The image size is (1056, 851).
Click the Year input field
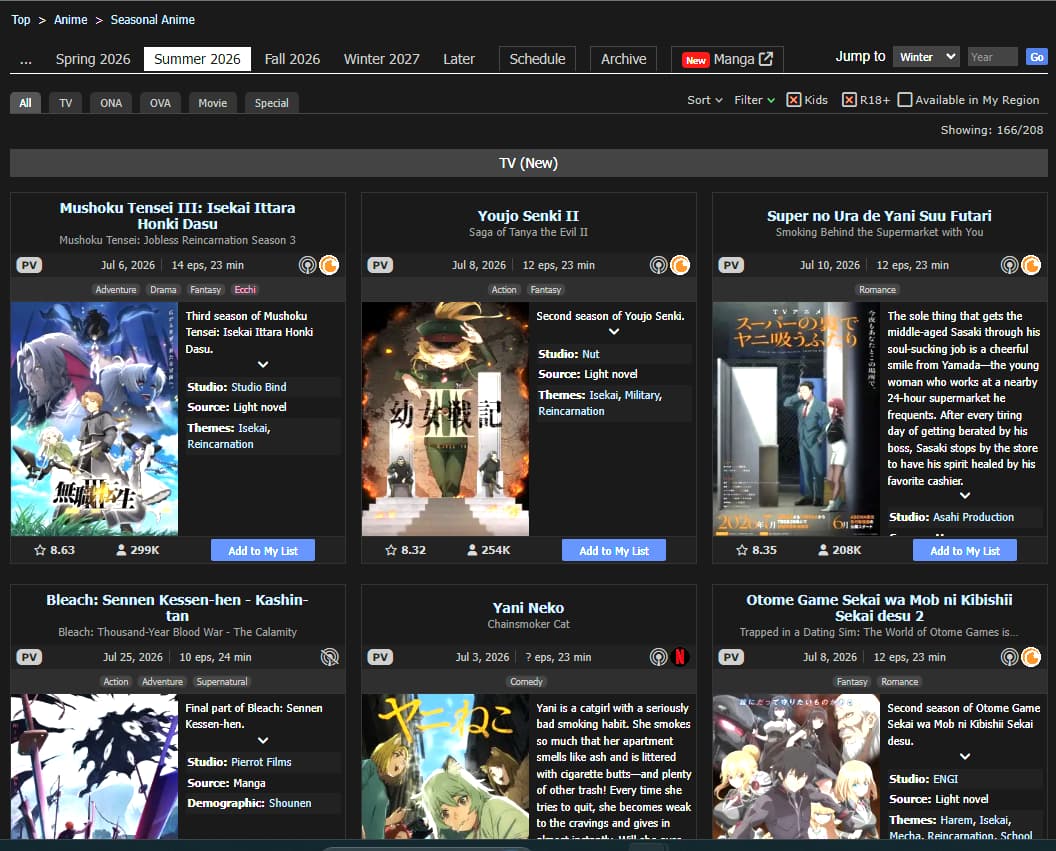[993, 57]
